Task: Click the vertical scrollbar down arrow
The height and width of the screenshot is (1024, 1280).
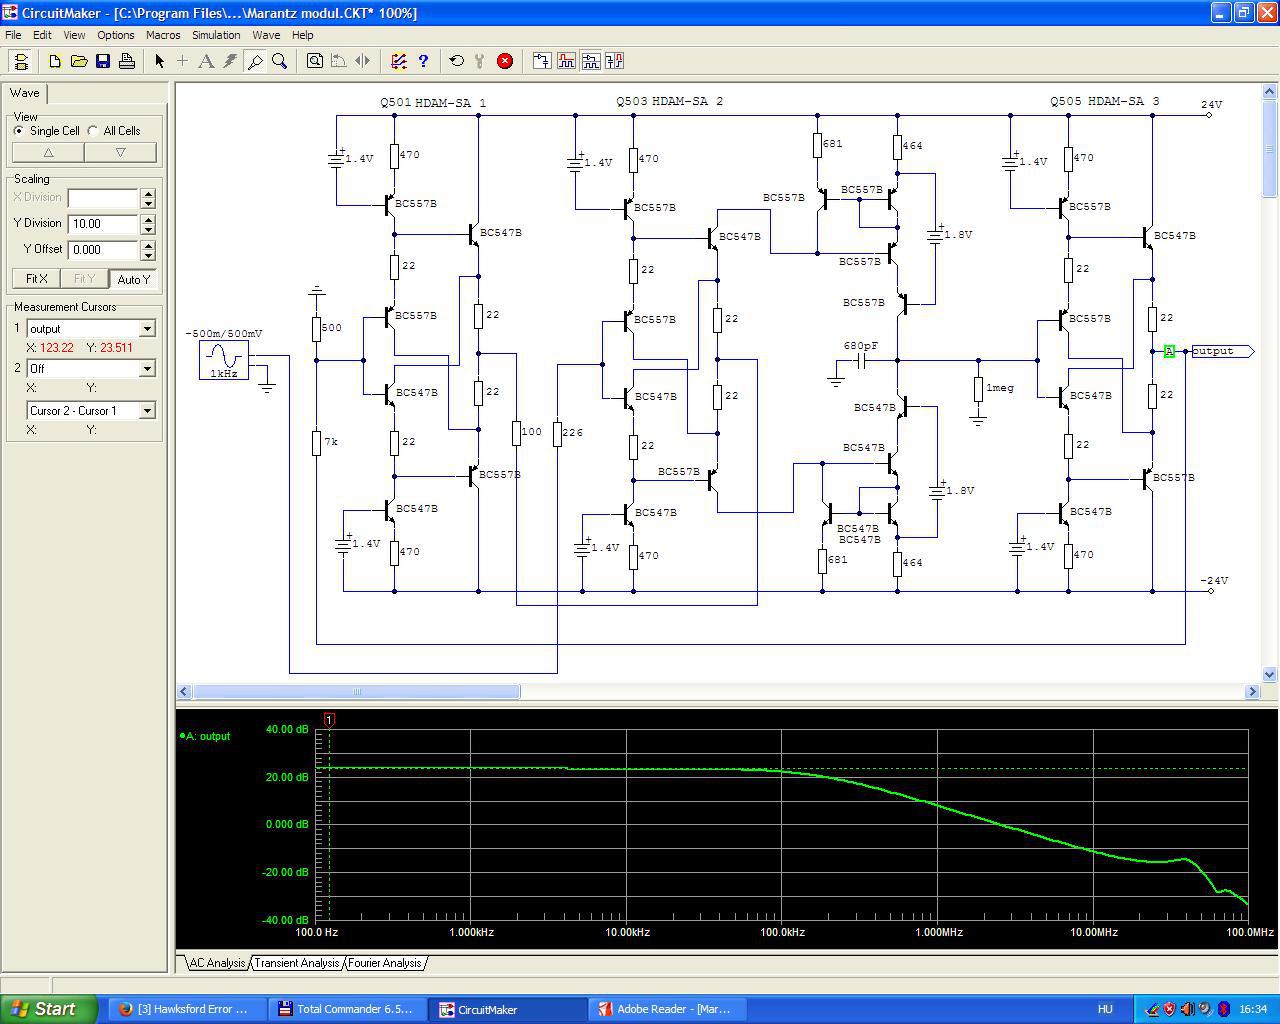Action: [1270, 675]
